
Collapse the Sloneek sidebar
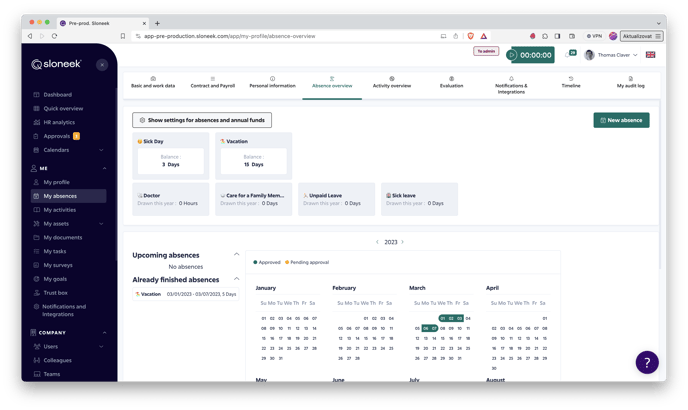(x=102, y=65)
